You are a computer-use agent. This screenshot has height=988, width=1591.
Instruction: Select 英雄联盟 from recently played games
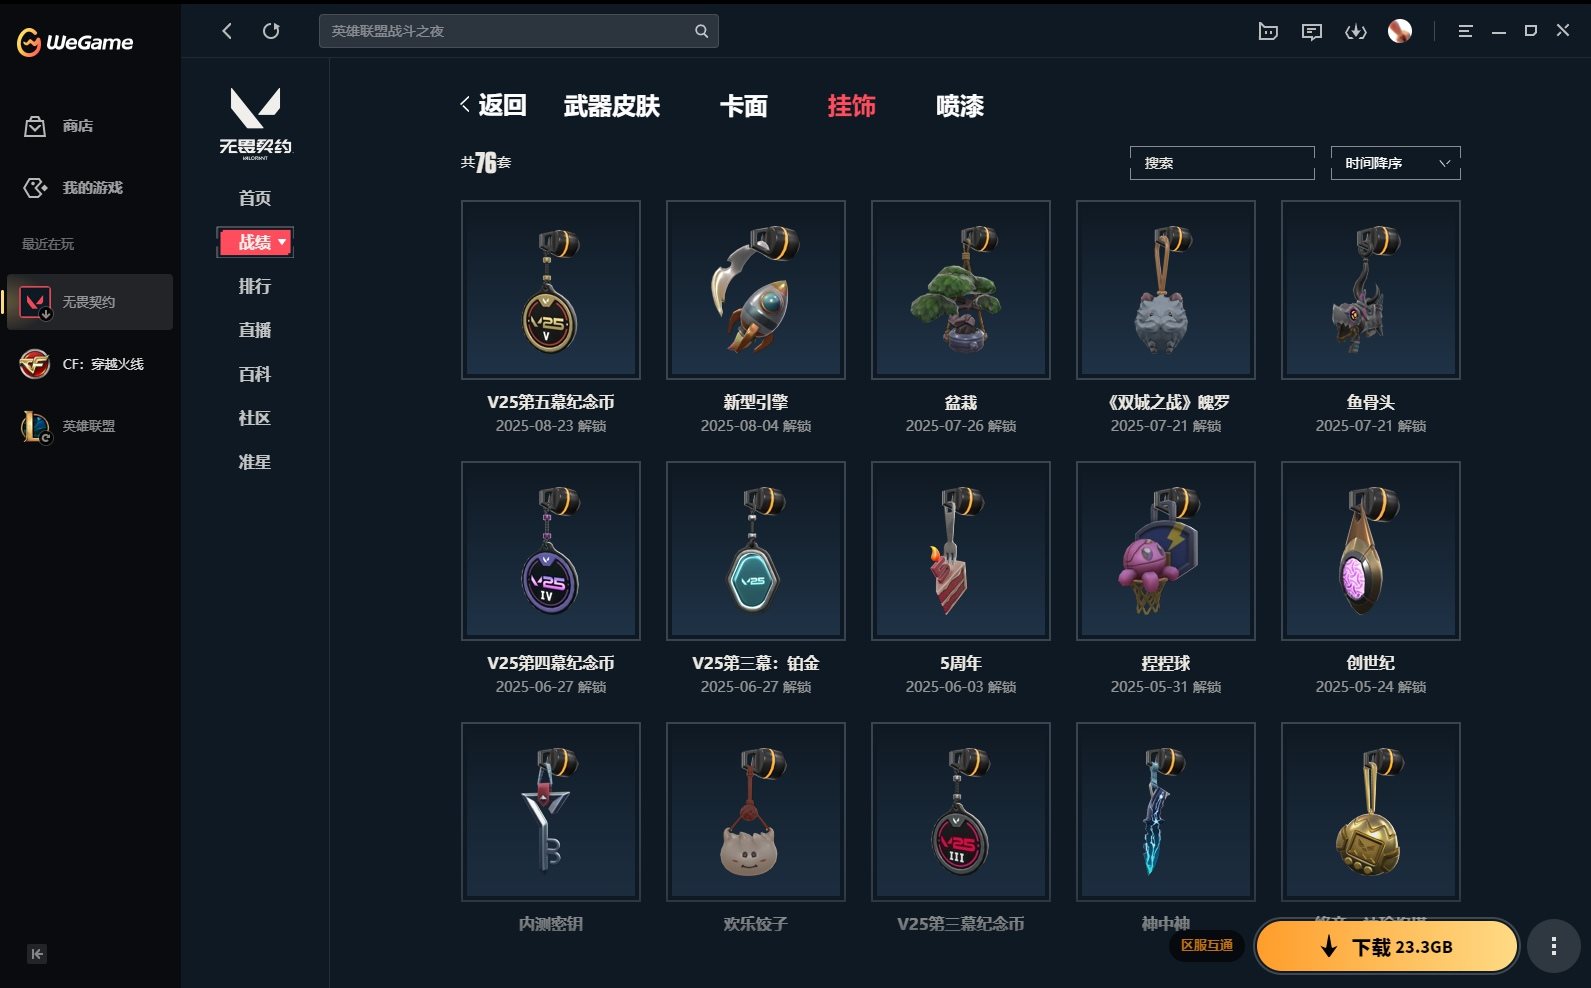point(90,426)
